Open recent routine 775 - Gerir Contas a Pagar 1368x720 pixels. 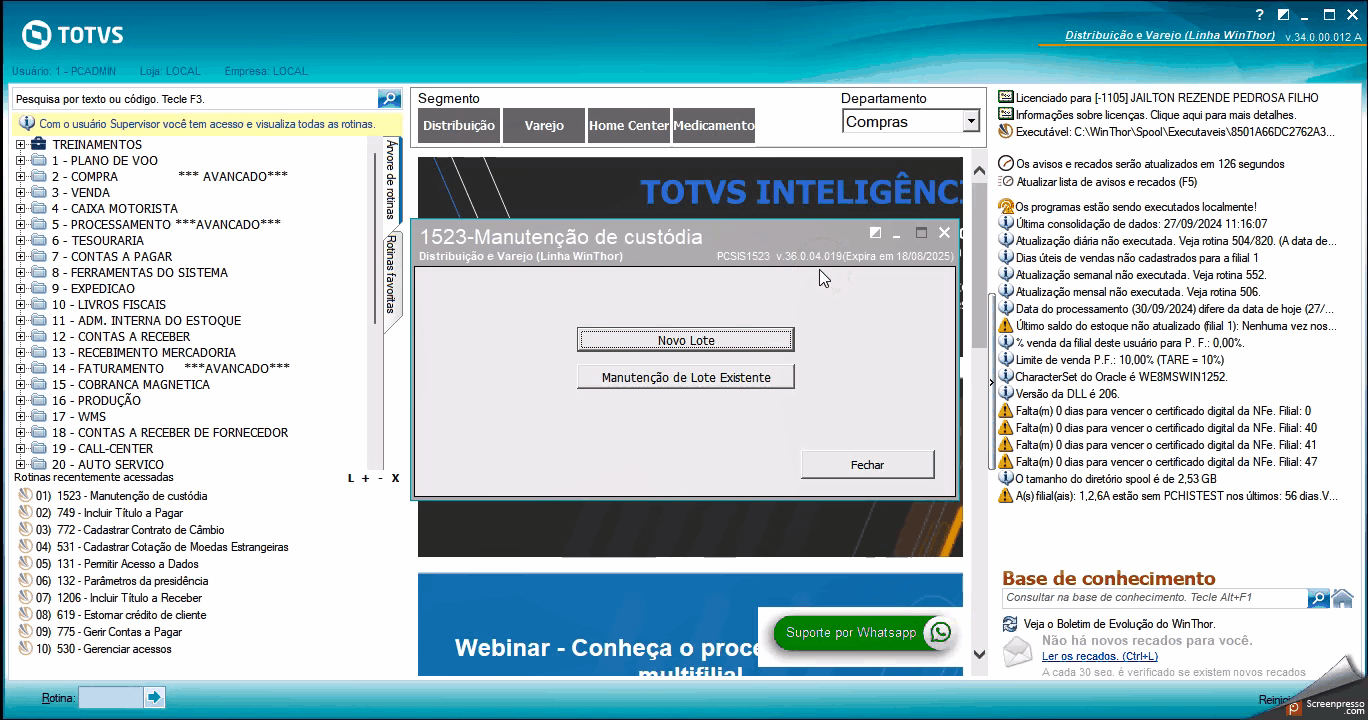tap(120, 632)
